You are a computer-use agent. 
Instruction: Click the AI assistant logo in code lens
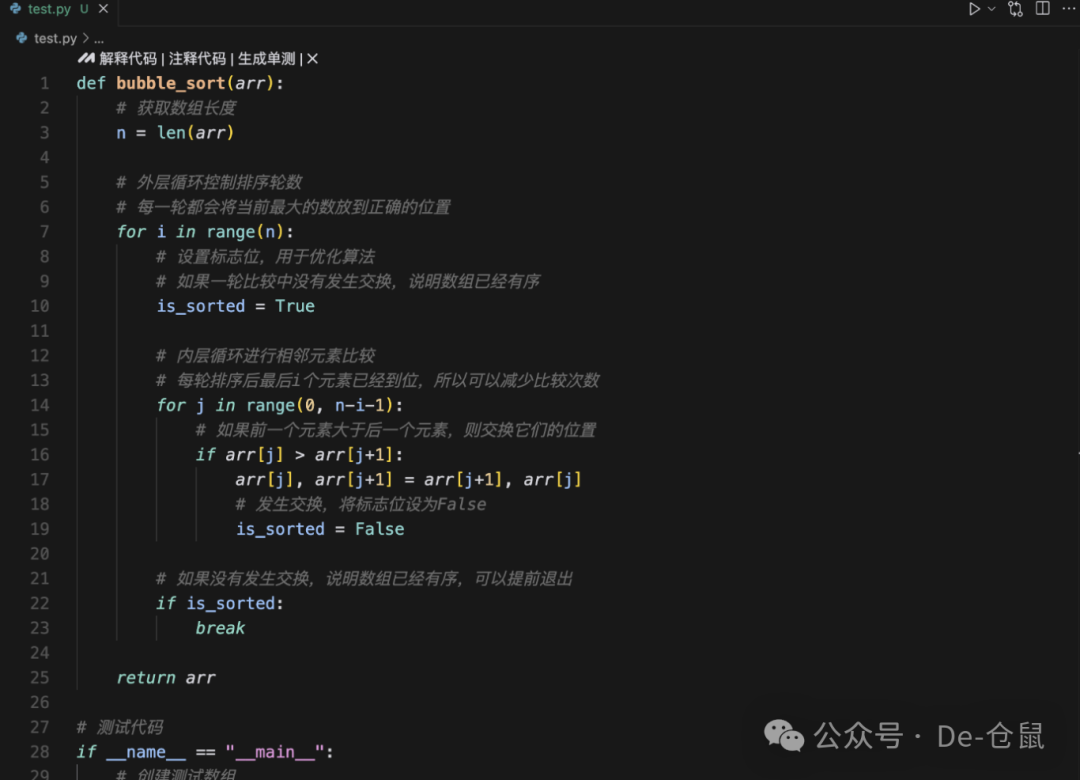[x=86, y=59]
